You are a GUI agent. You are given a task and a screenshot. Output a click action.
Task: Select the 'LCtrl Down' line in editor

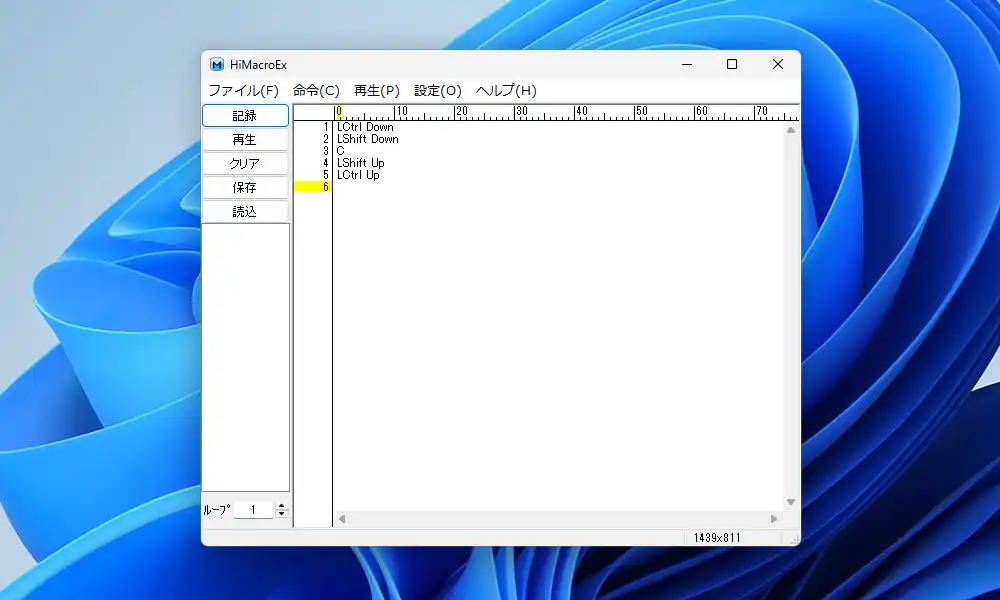coord(366,127)
